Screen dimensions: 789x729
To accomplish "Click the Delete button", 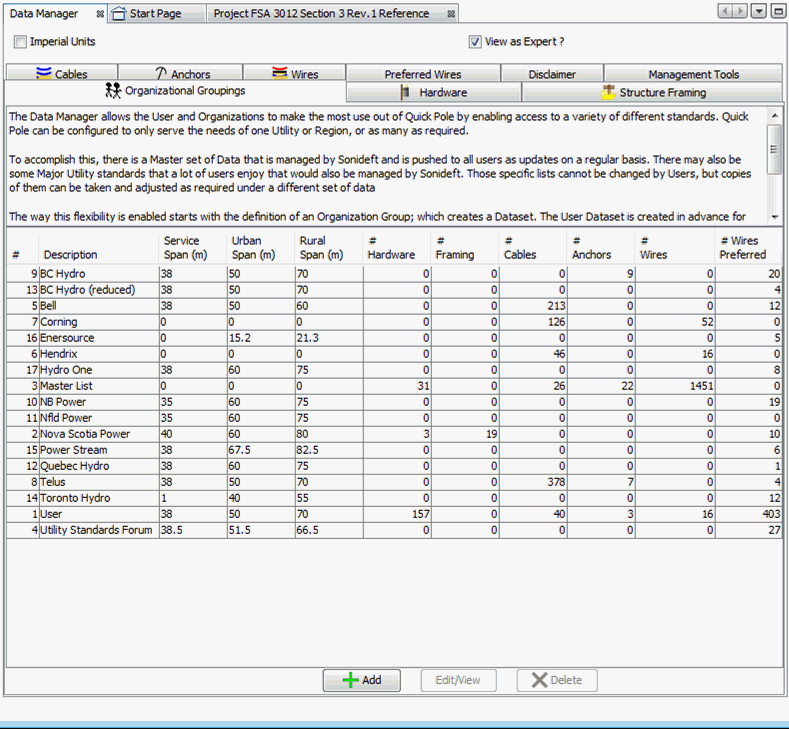I will [x=557, y=680].
